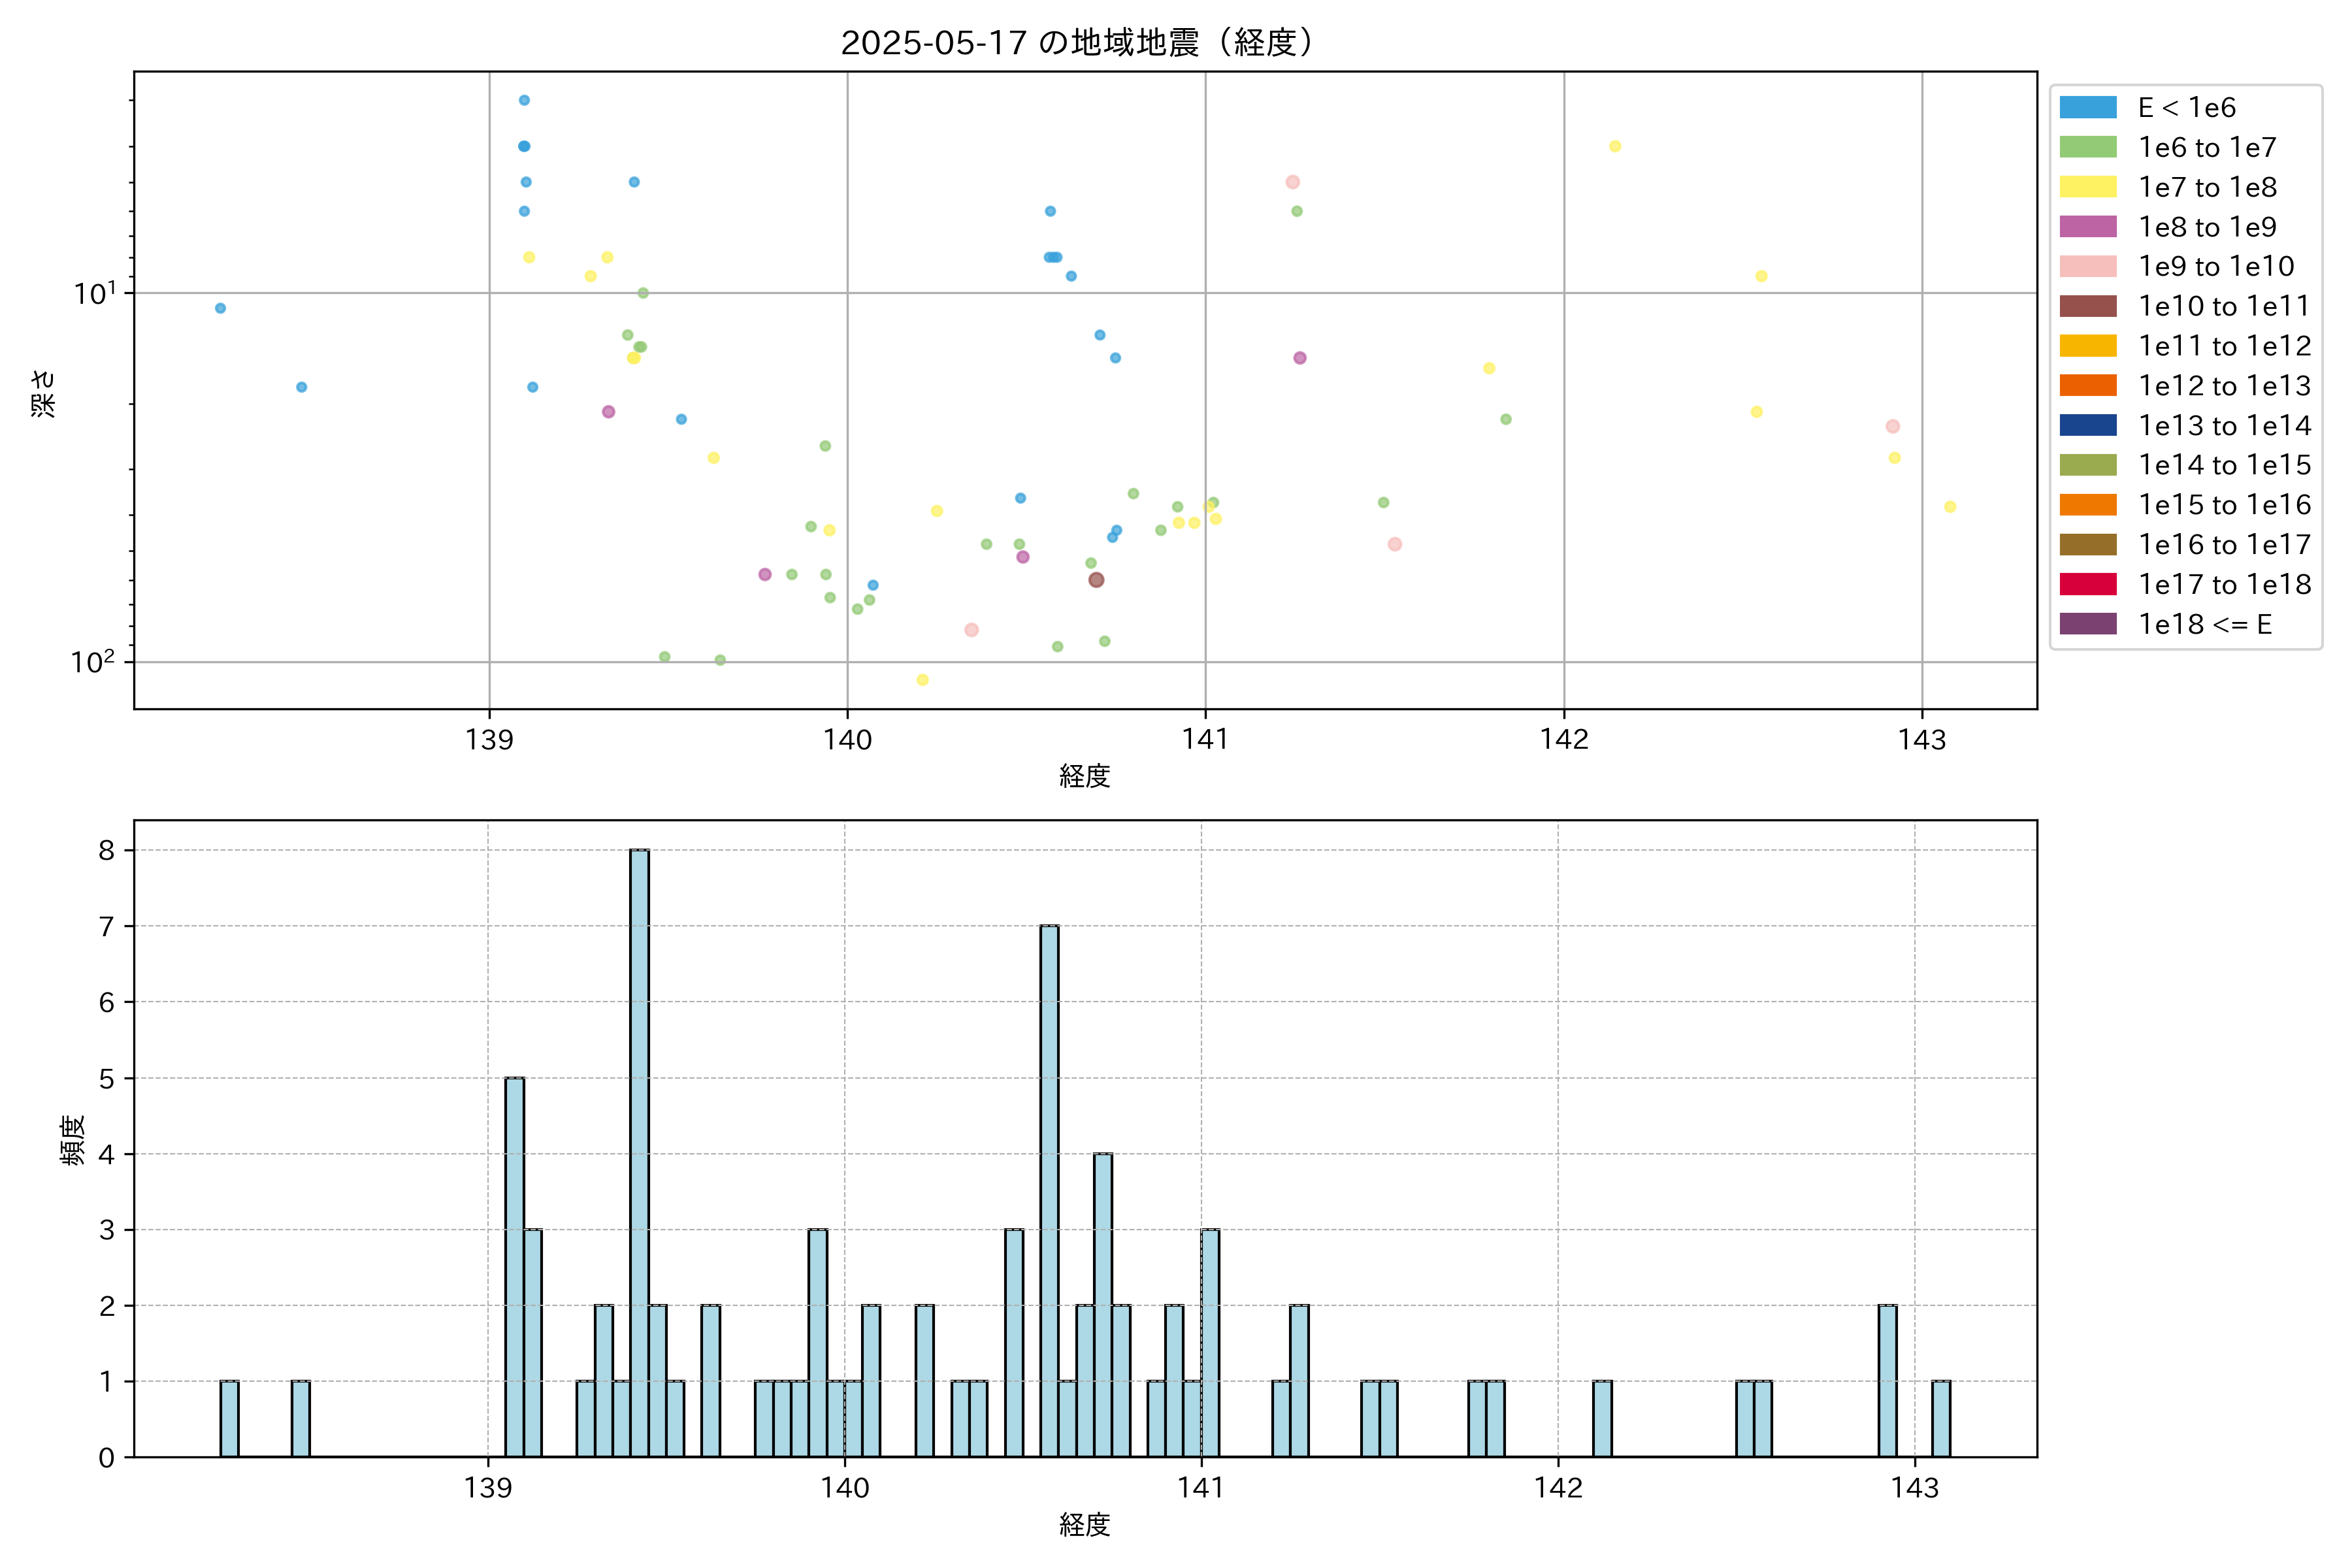This screenshot has height=1568, width=2352.
Task: Click the green 1e6 to 1e7 legend swatch
Action: pos(2087,148)
